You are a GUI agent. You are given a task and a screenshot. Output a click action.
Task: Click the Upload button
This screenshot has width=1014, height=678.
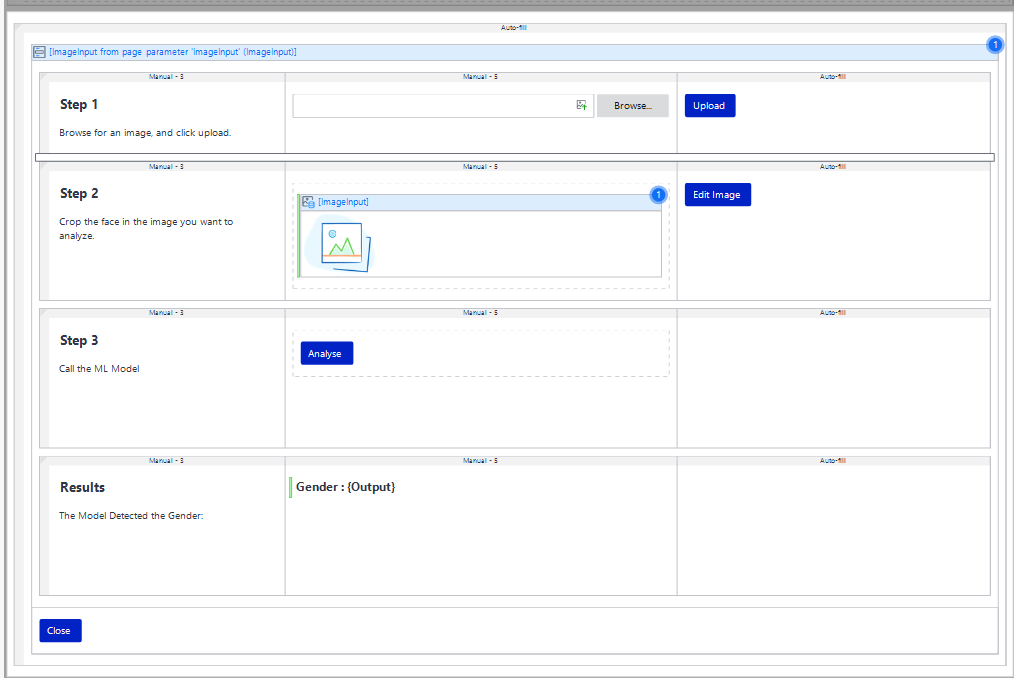click(x=709, y=105)
